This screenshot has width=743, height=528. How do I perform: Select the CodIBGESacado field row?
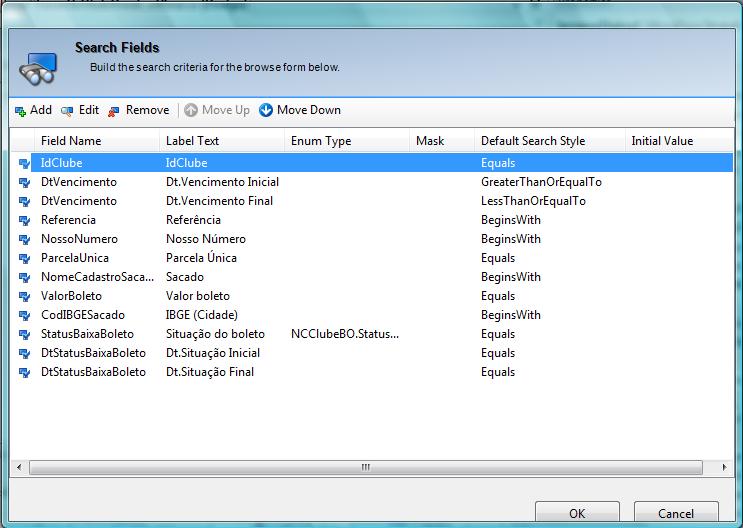pos(83,315)
